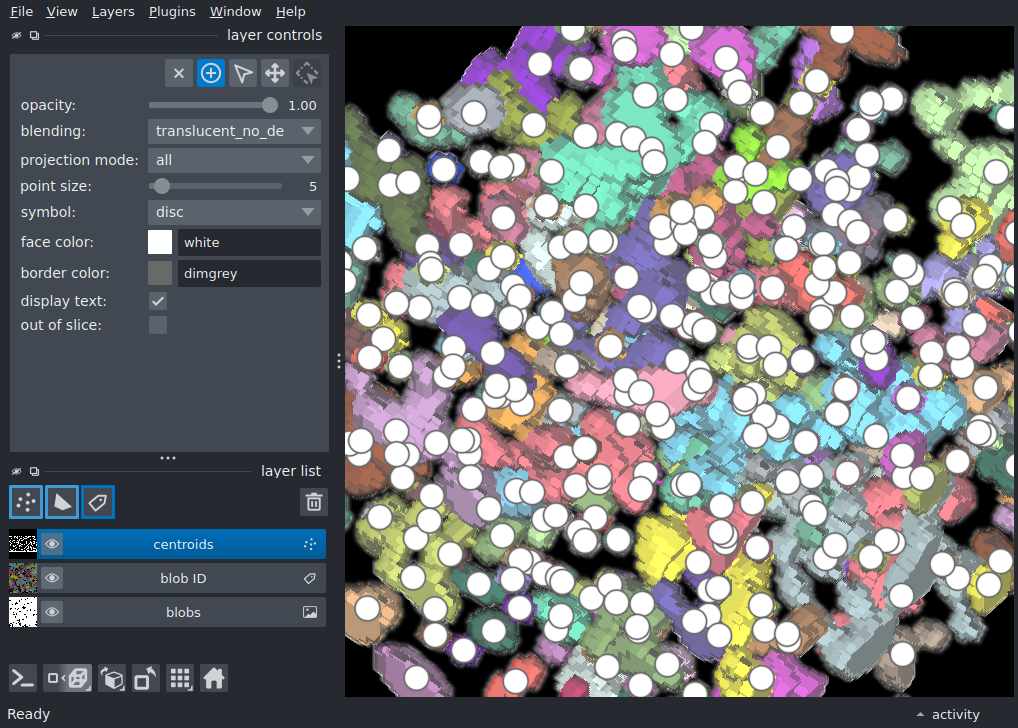Hide the layer controls dock panel

tap(16, 35)
